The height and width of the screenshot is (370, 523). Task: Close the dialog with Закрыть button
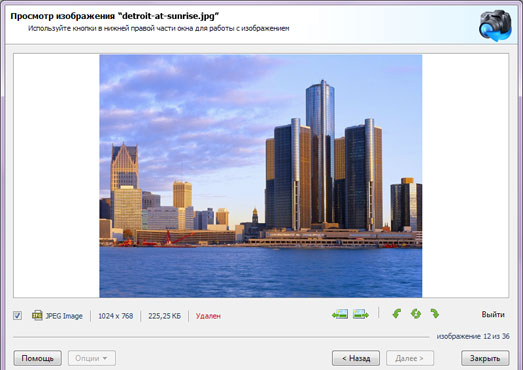click(x=485, y=358)
